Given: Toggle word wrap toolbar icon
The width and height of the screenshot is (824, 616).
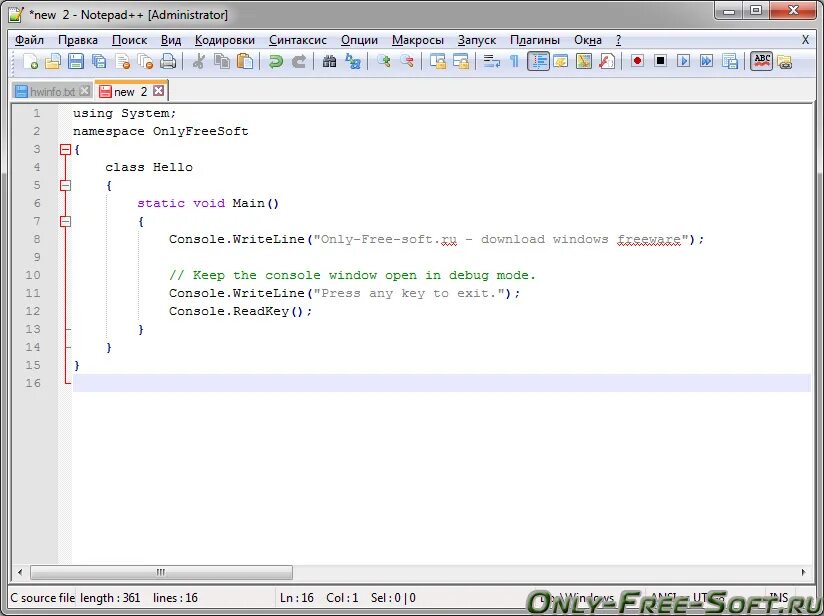Looking at the screenshot, I should click(x=491, y=61).
